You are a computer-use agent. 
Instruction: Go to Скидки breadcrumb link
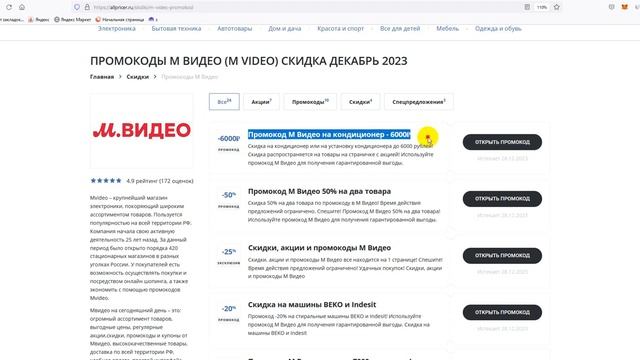(x=138, y=77)
